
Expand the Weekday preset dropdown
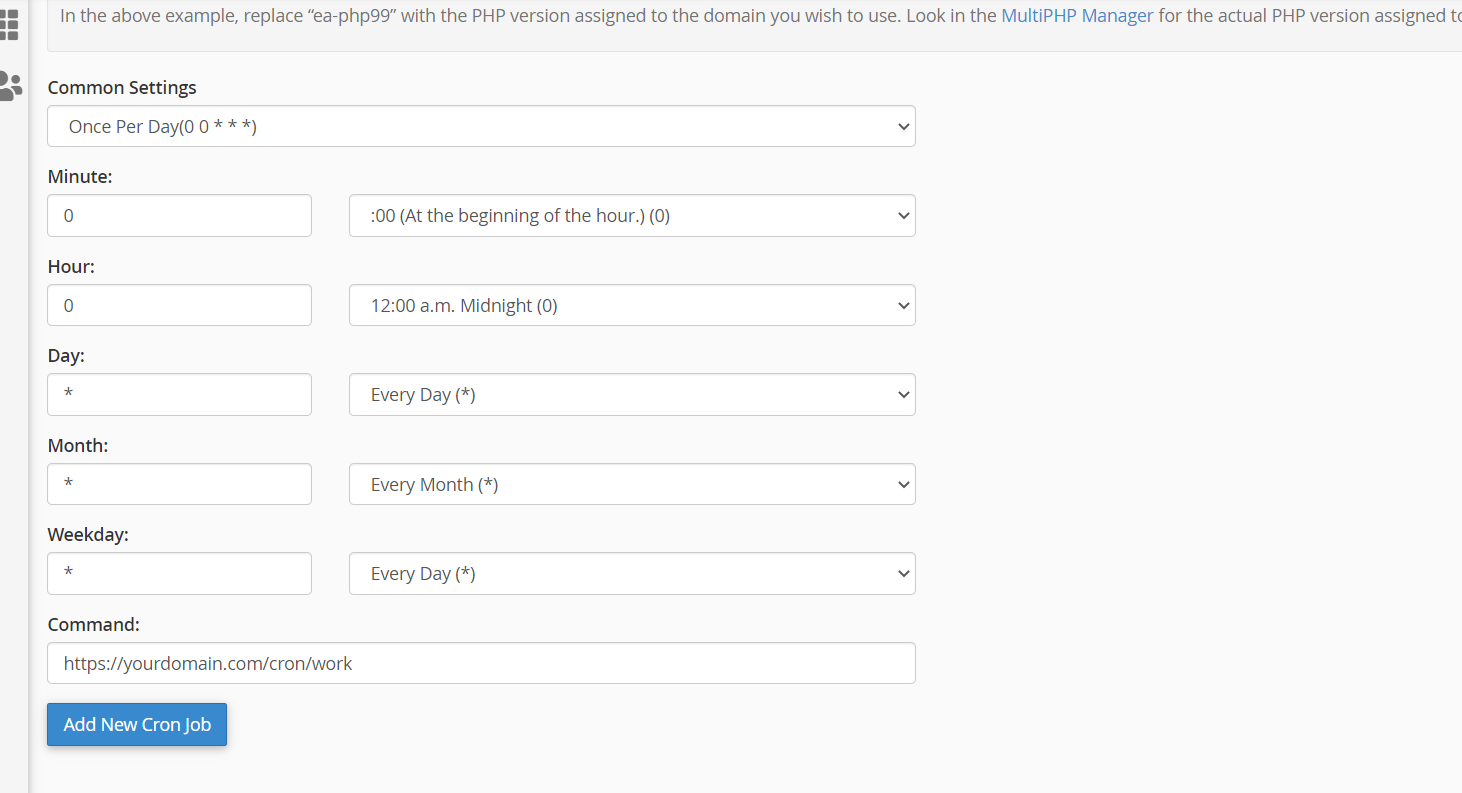pyautogui.click(x=631, y=574)
